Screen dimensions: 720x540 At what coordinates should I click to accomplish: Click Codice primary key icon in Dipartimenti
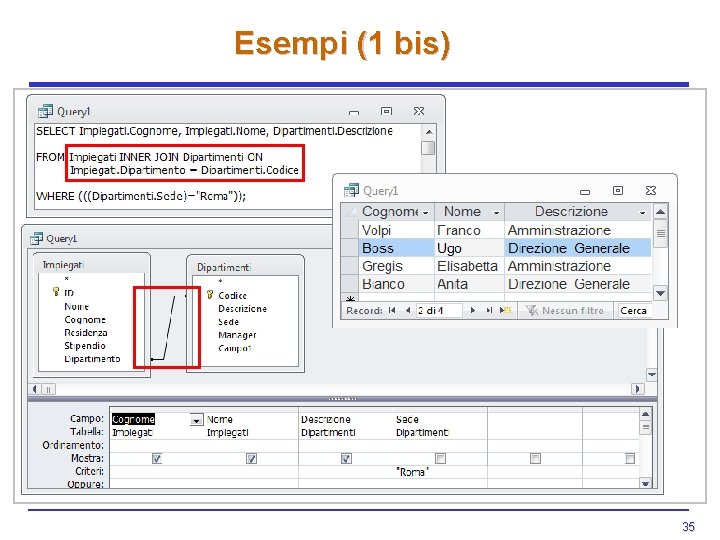[x=210, y=295]
